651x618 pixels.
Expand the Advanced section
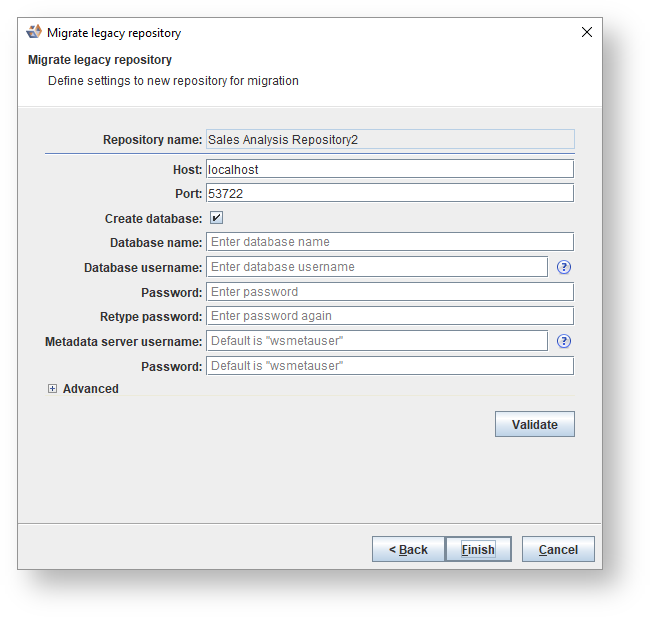point(52,389)
